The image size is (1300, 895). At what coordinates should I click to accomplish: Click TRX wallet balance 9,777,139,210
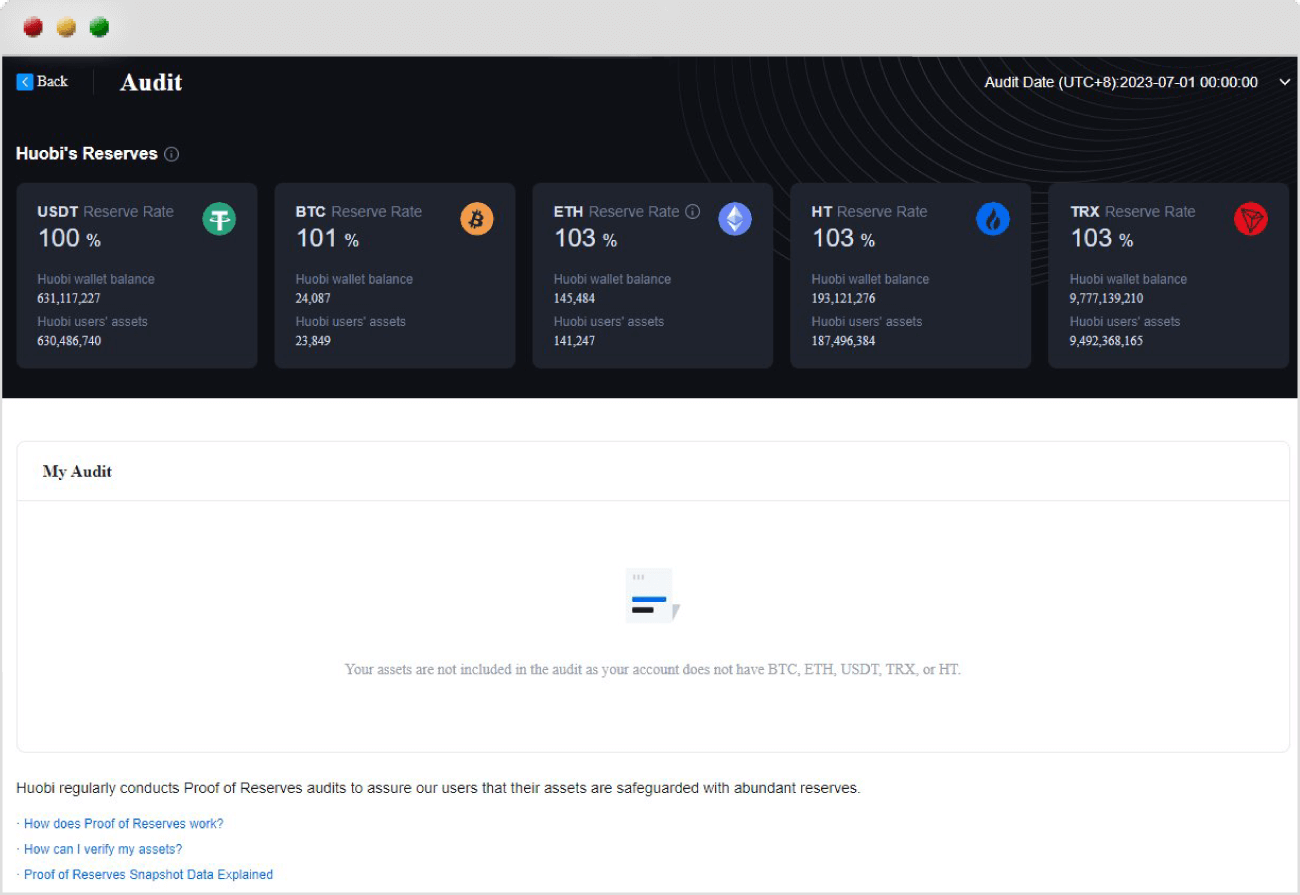point(1107,298)
